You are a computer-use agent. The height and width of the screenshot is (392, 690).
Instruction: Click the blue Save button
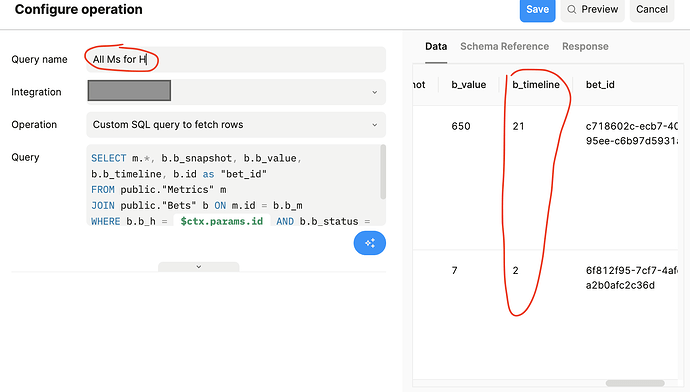click(537, 10)
